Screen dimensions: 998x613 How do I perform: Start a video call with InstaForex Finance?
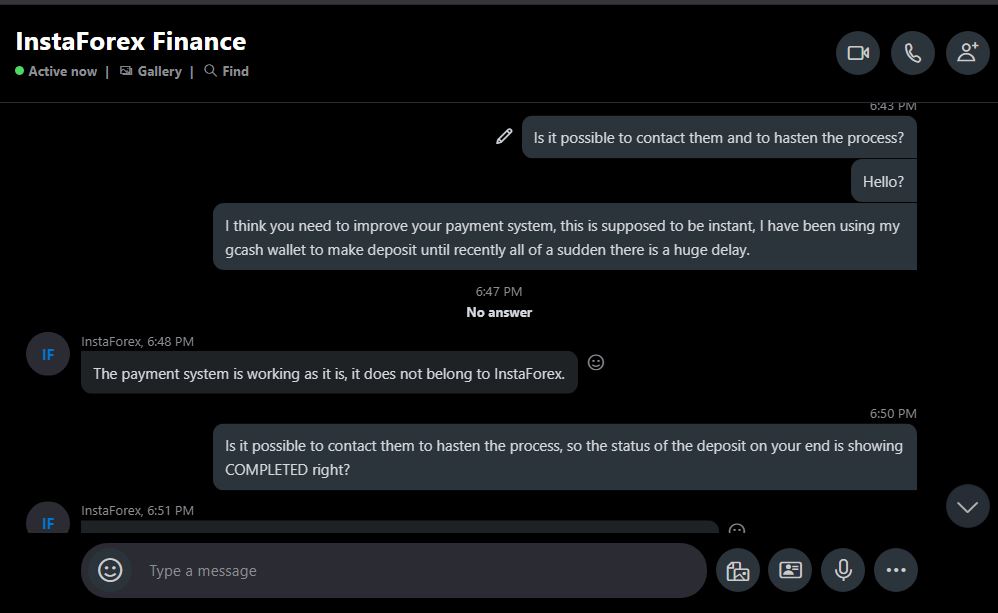tap(858, 53)
